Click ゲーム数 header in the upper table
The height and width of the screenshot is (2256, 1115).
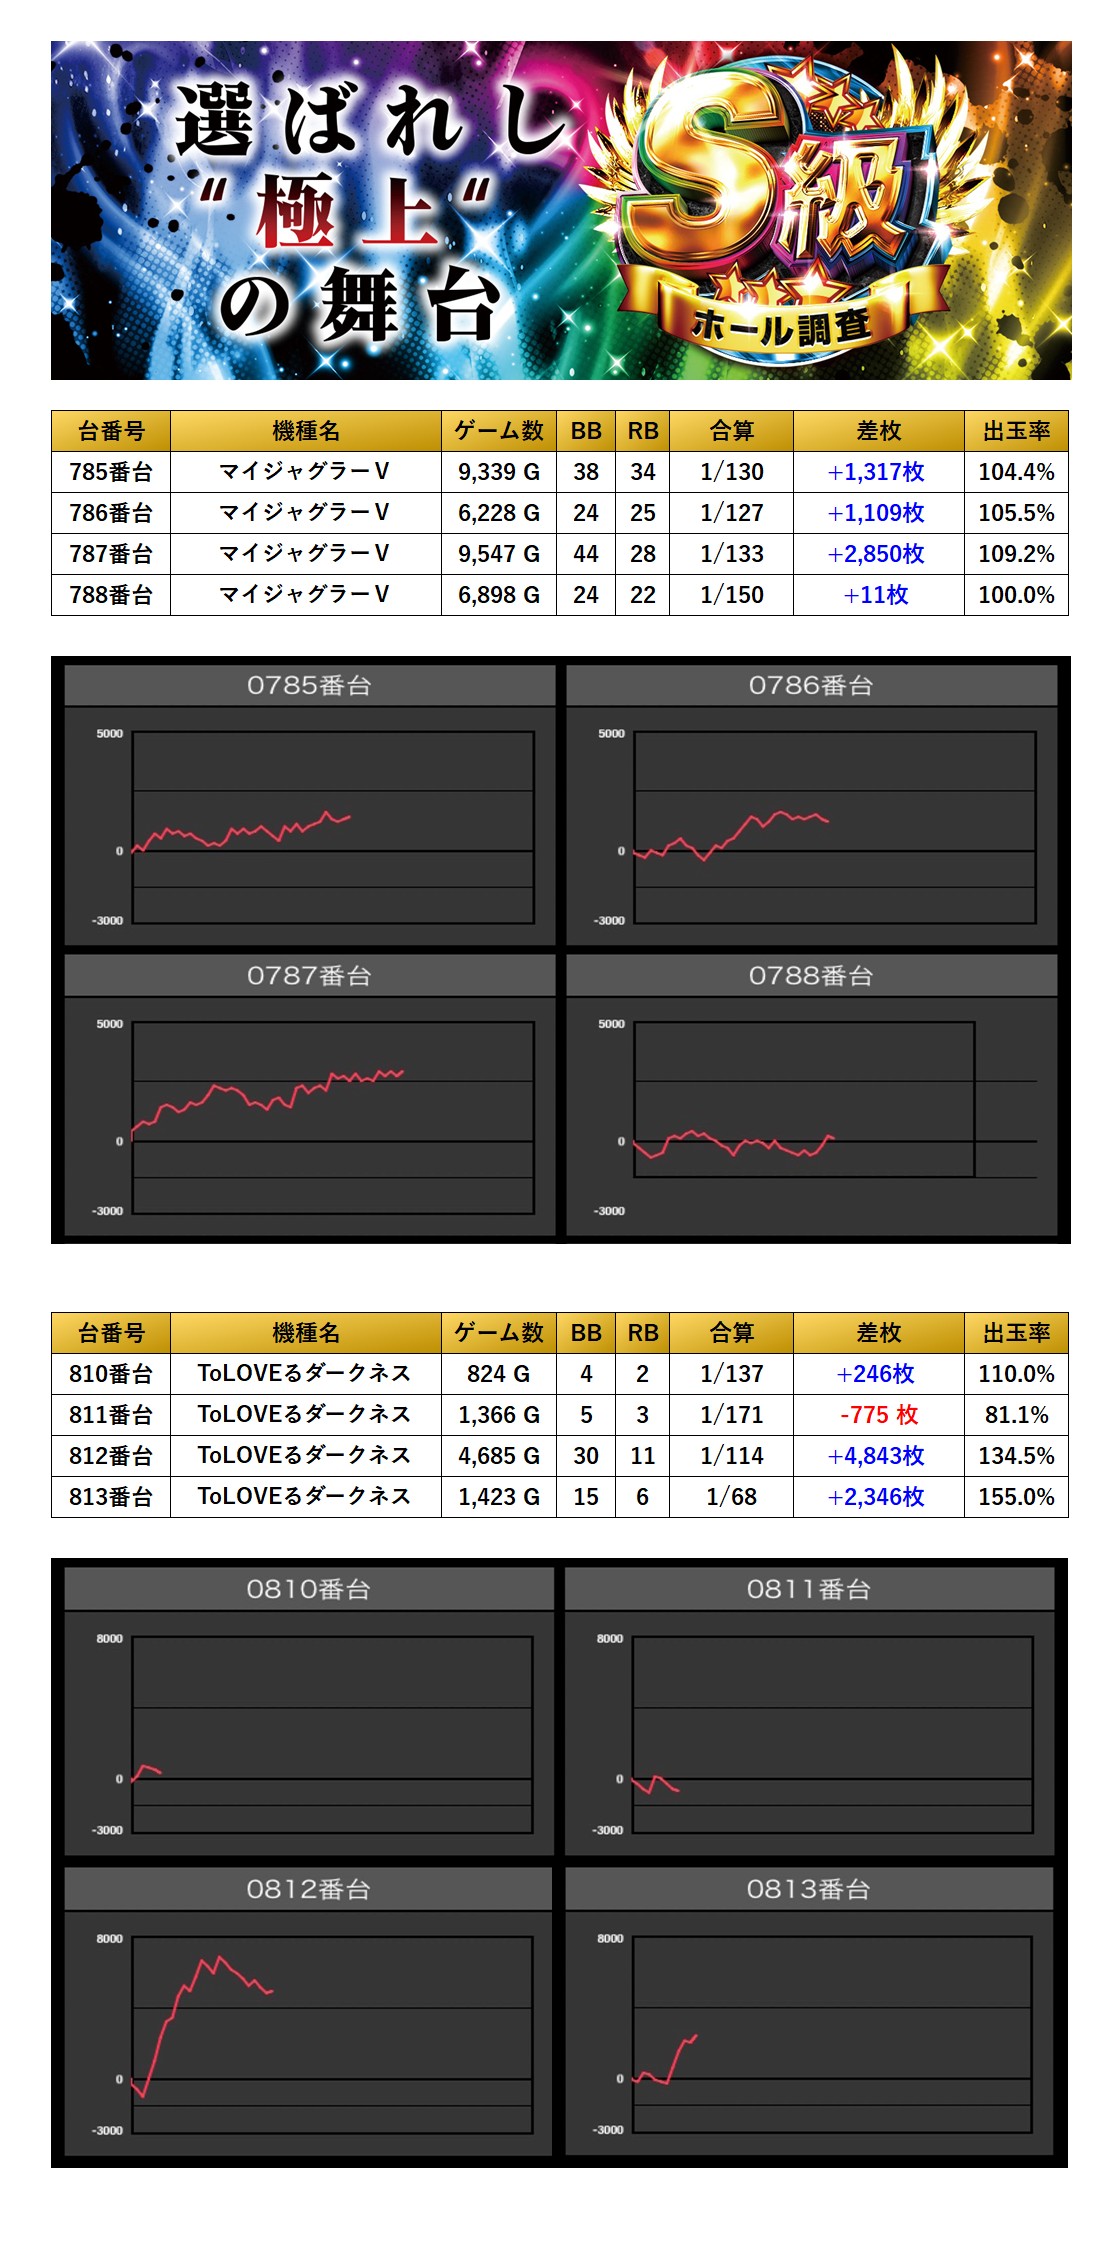[x=498, y=431]
